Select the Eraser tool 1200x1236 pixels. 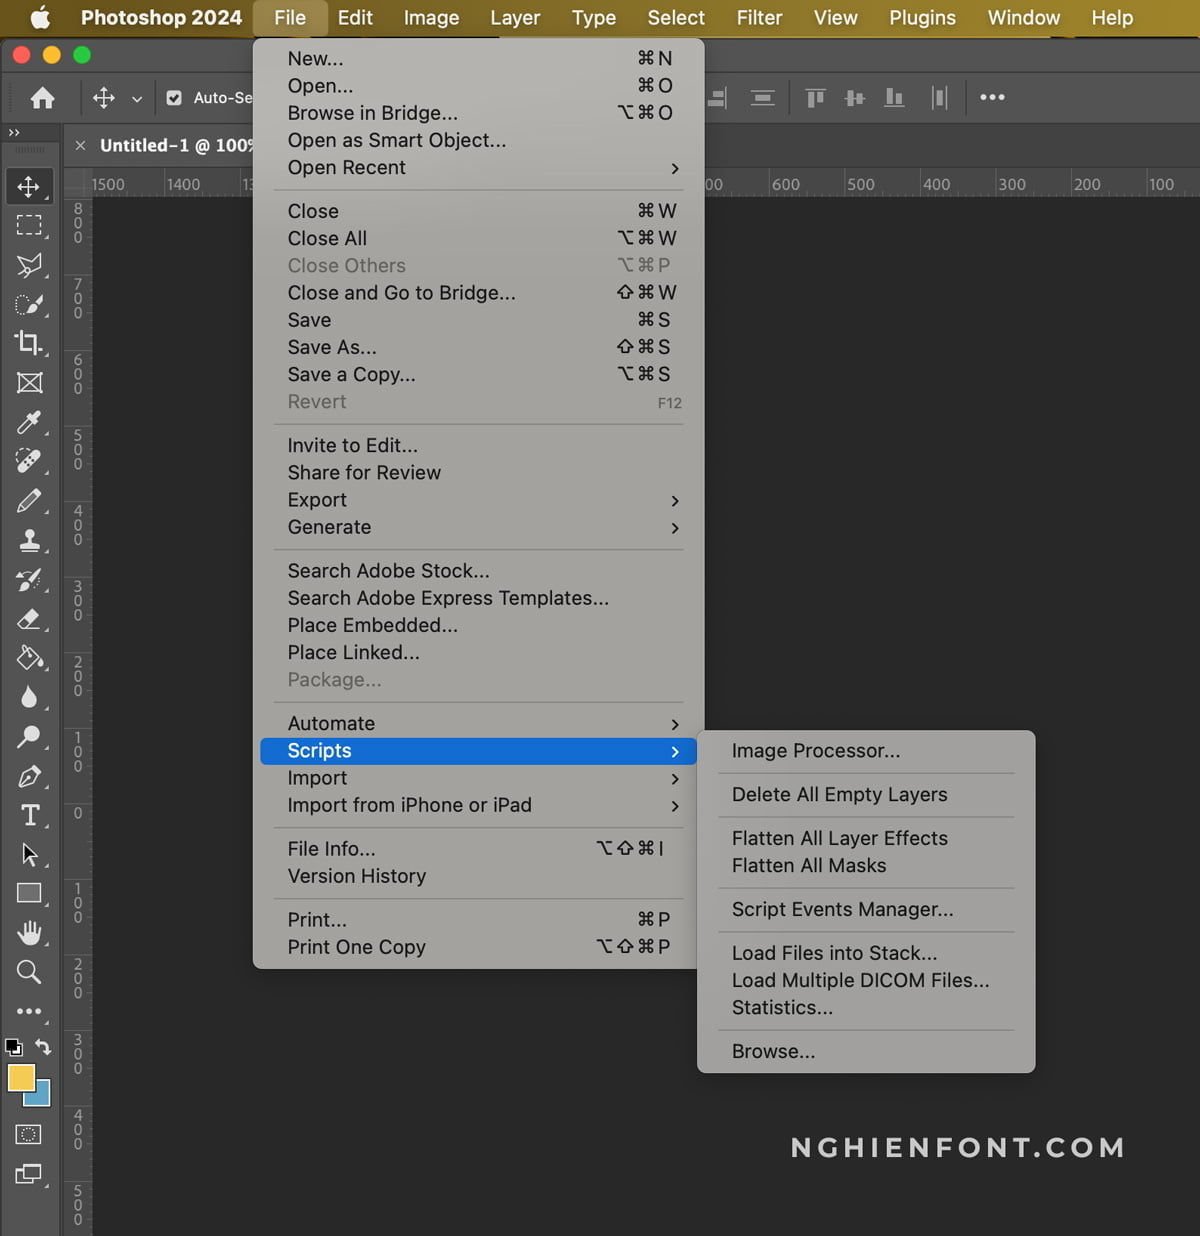[29, 618]
